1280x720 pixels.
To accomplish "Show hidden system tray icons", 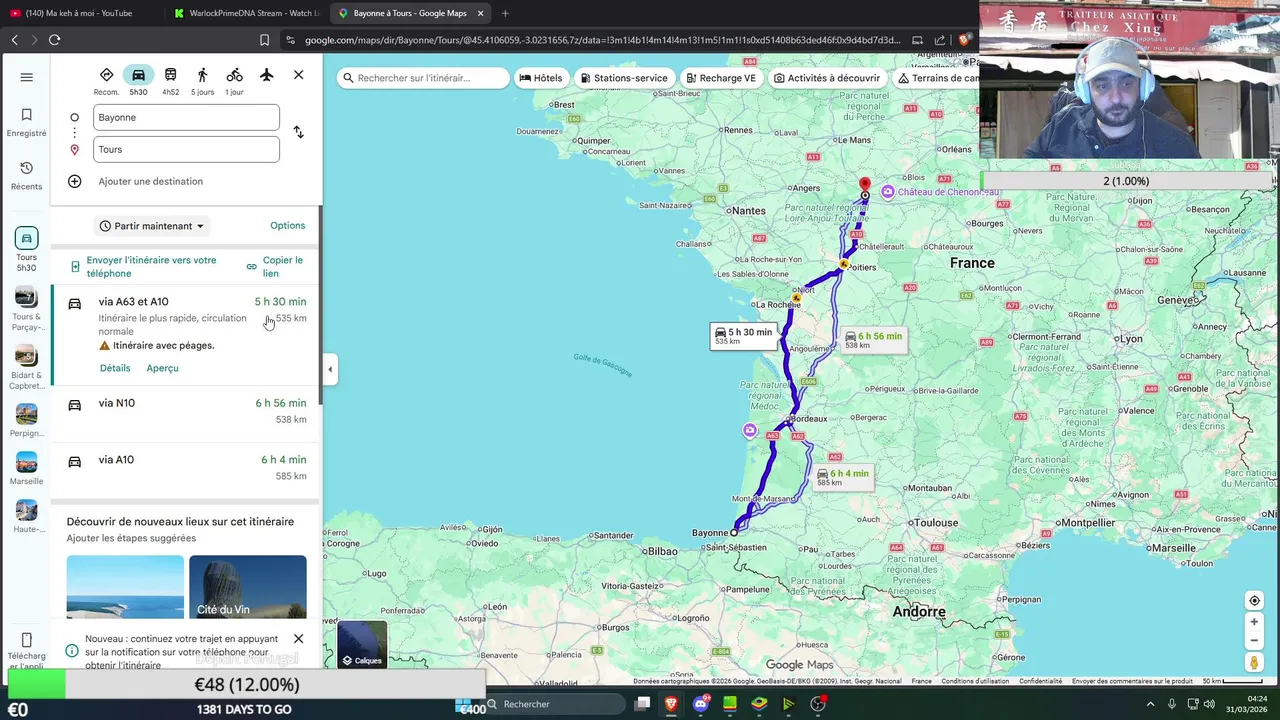I will 1150,704.
